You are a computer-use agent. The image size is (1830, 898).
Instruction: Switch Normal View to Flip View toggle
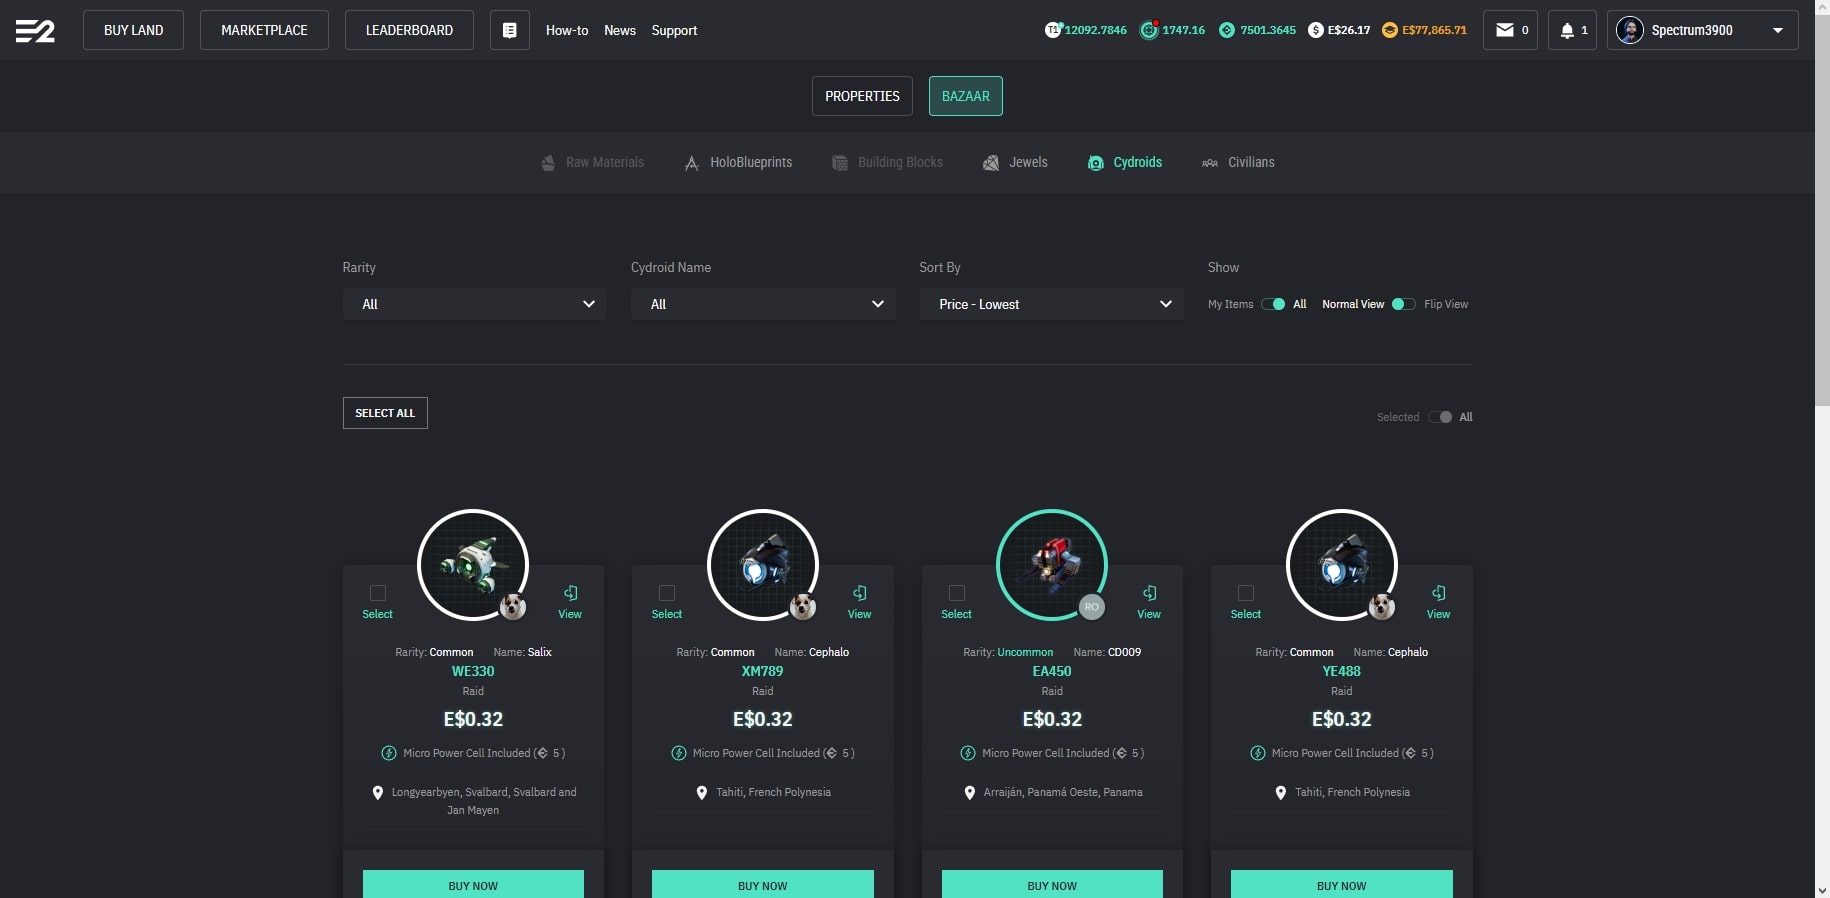pyautogui.click(x=1403, y=304)
